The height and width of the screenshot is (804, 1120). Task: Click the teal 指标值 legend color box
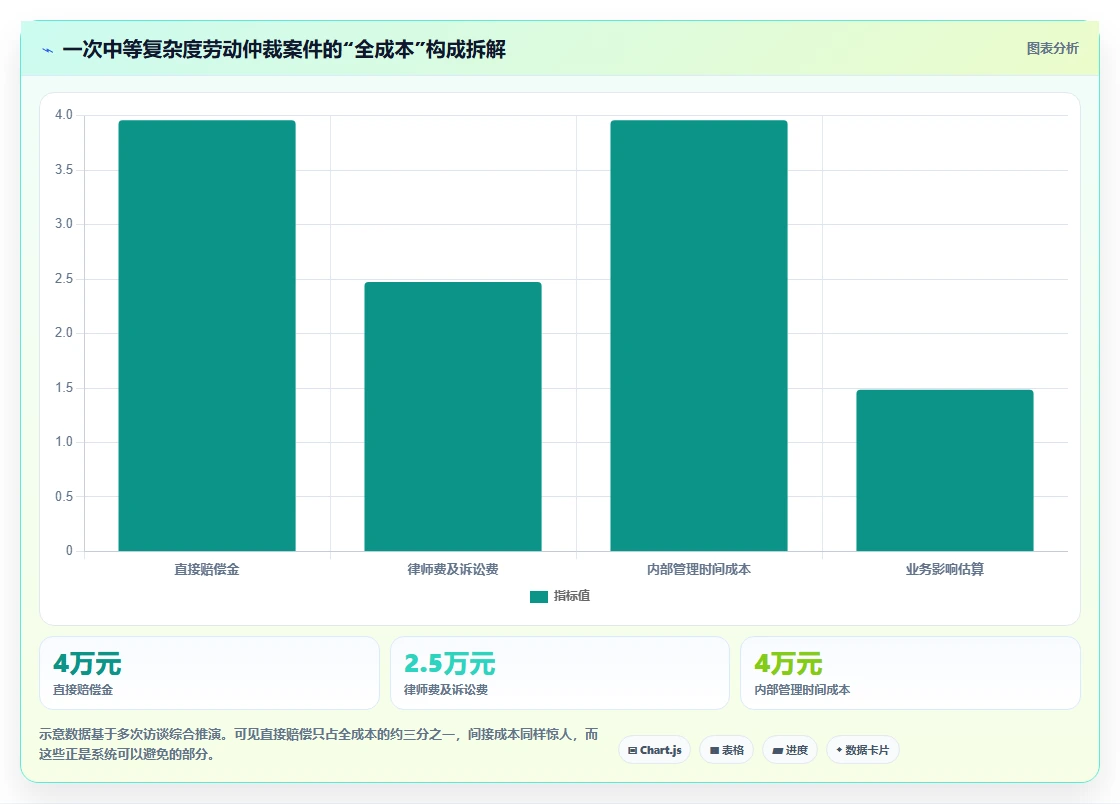[539, 597]
